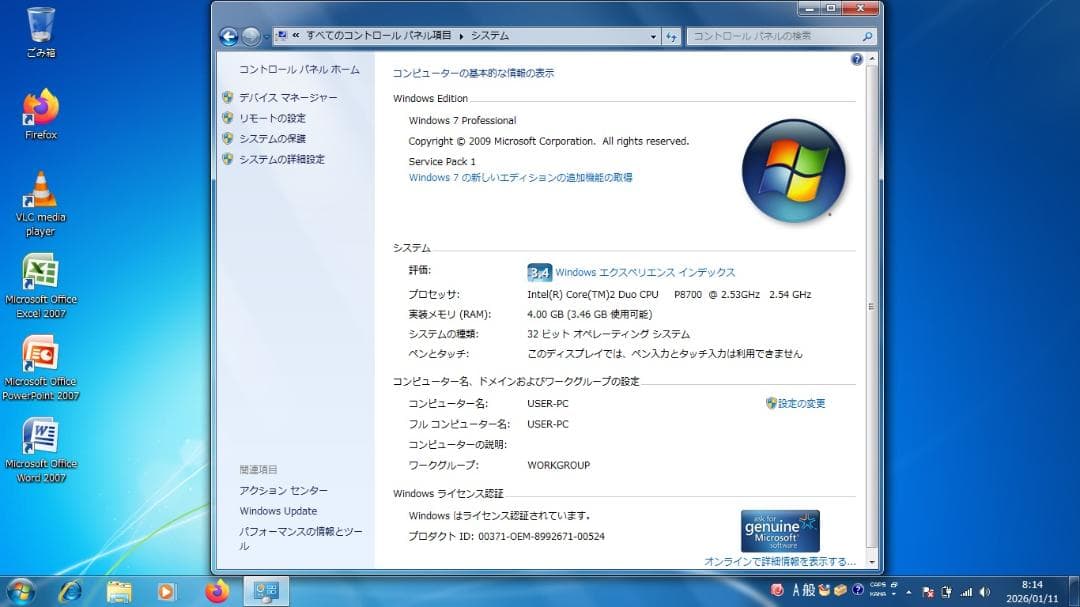Open the volume control in the tray
The width and height of the screenshot is (1080, 607).
[x=983, y=591]
